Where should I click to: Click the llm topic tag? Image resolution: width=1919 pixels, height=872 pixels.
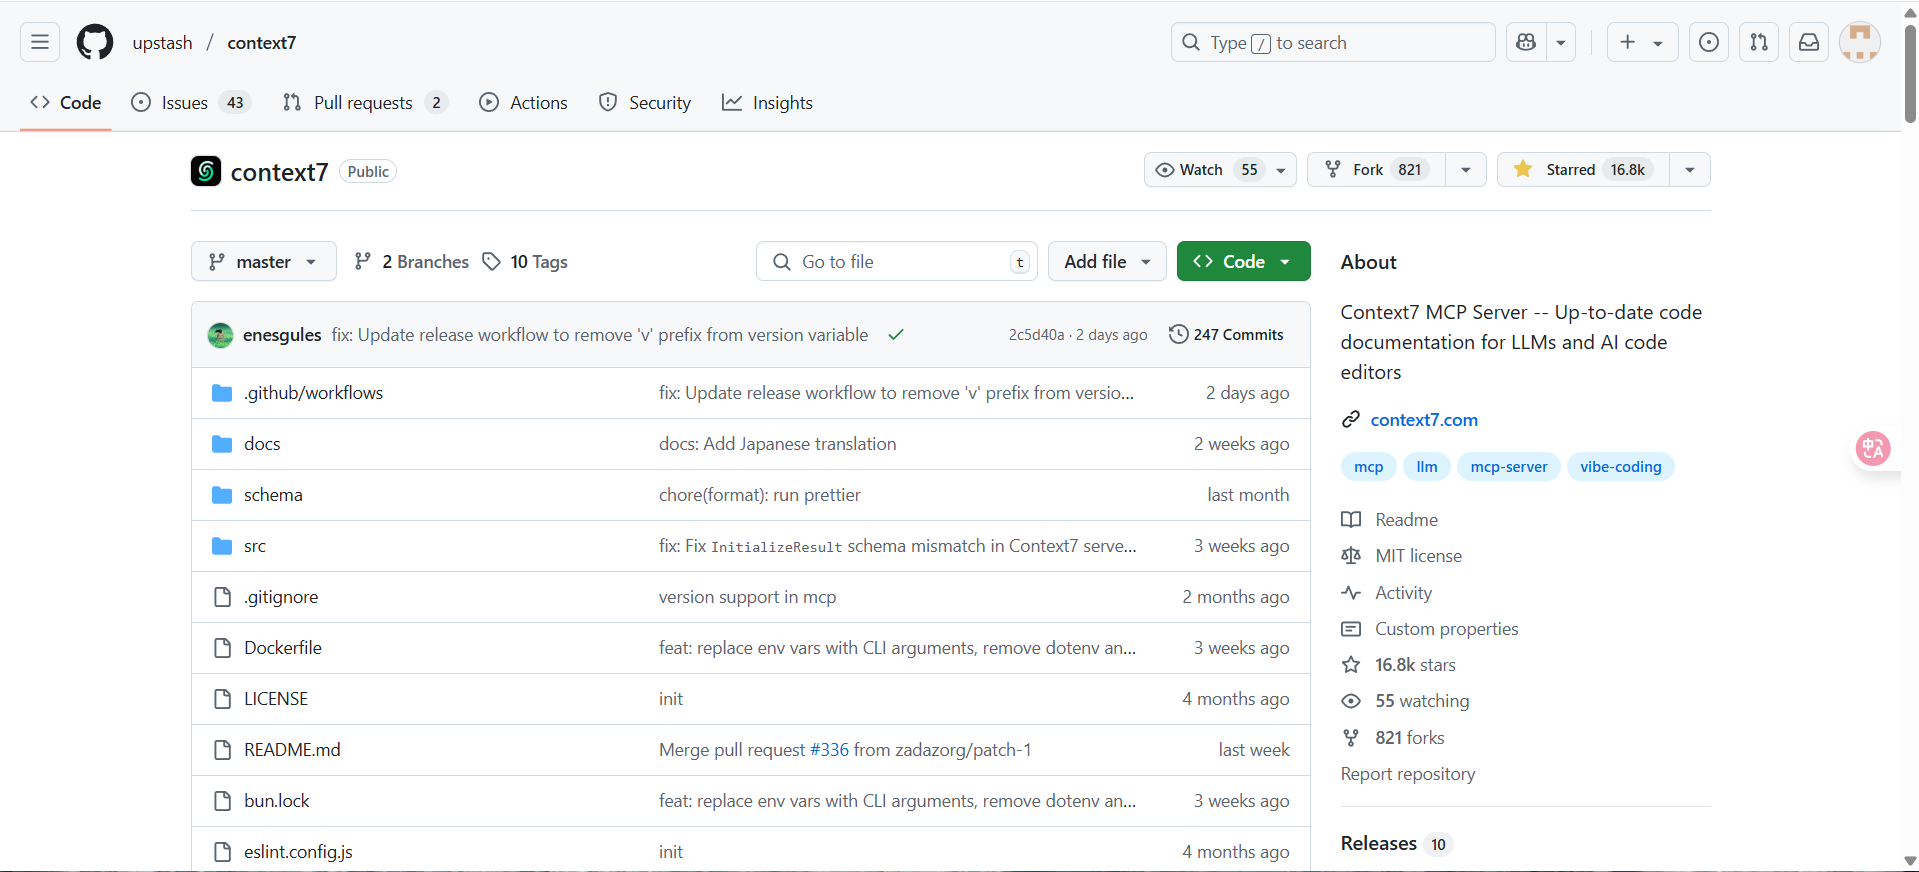tap(1427, 467)
